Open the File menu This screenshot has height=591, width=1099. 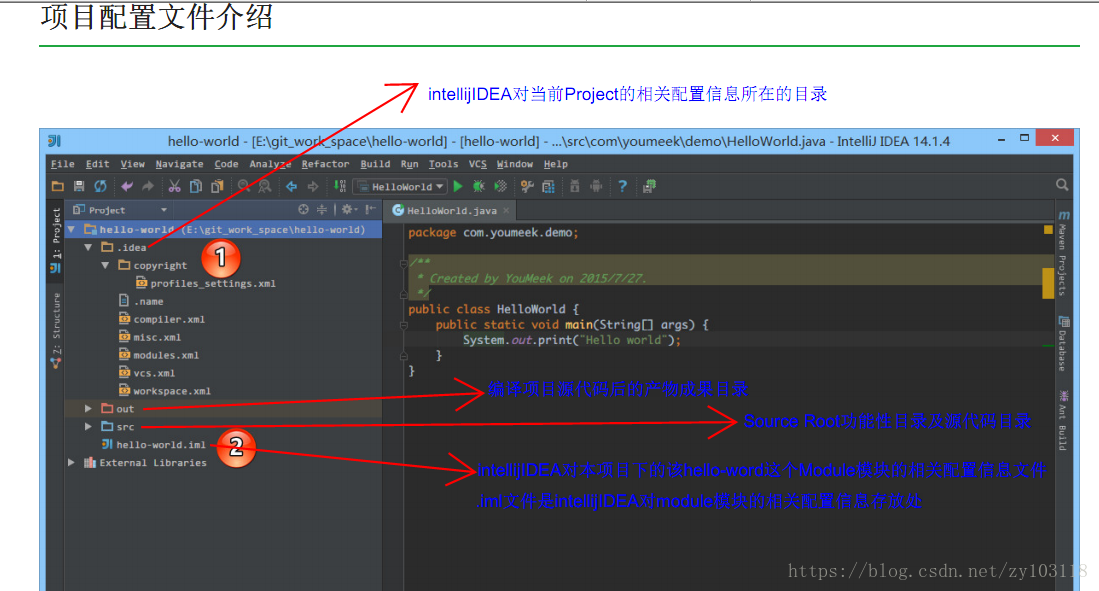pos(62,164)
